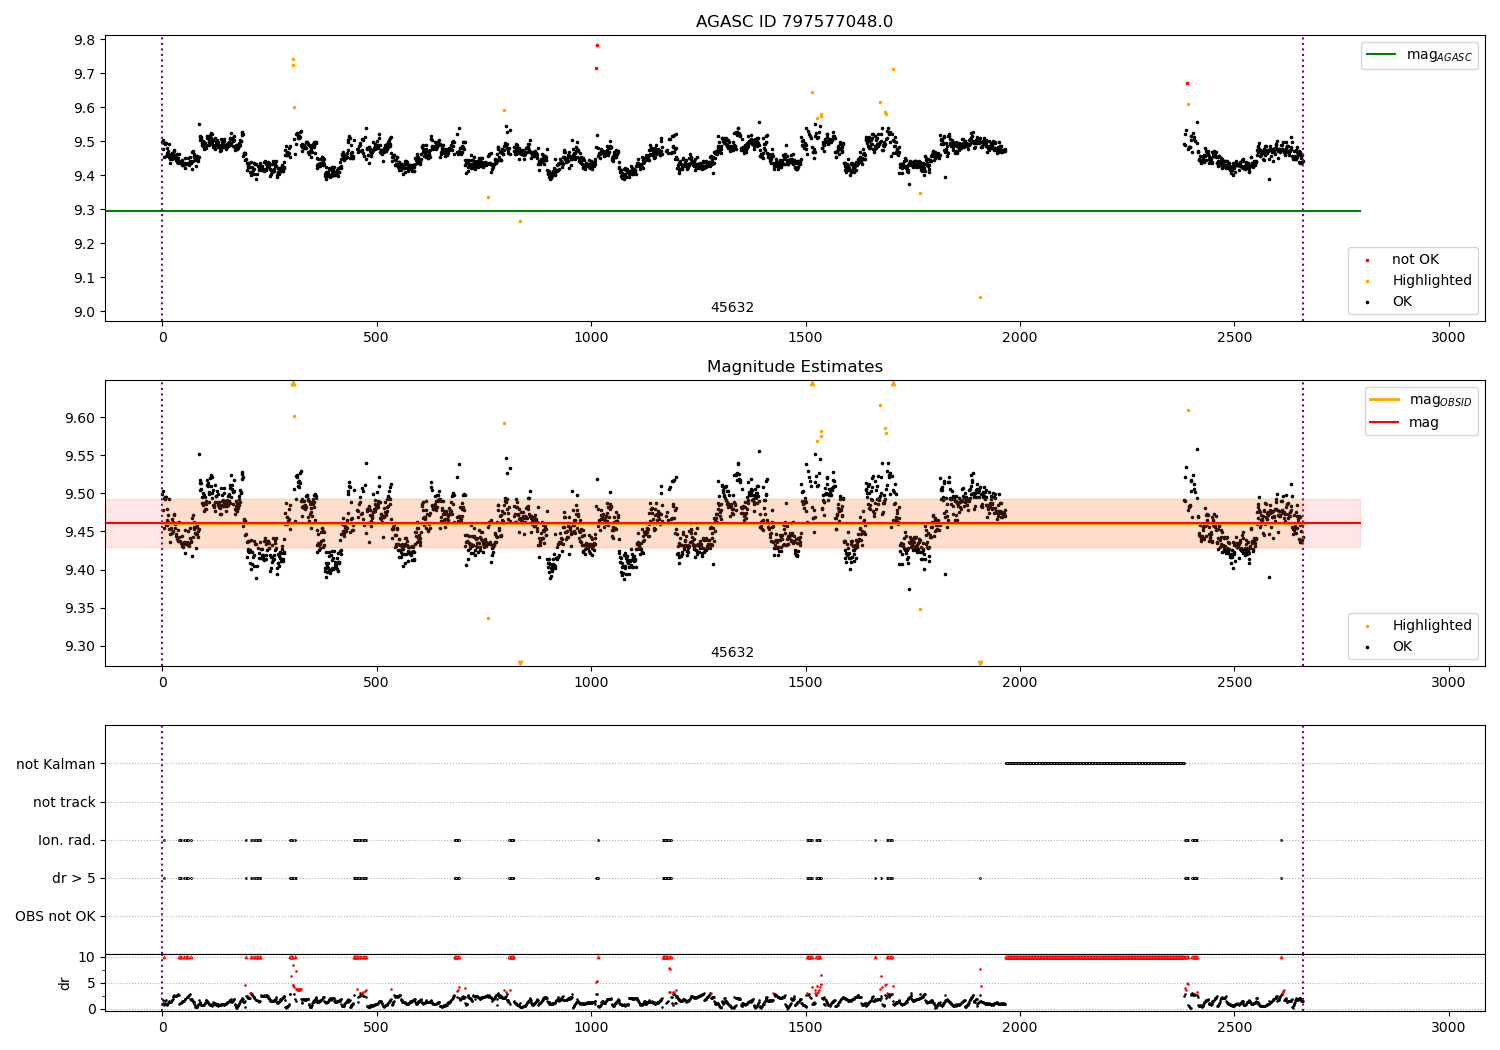
Task: Click the 1500 x-tick under the first plot
Action: pos(805,337)
